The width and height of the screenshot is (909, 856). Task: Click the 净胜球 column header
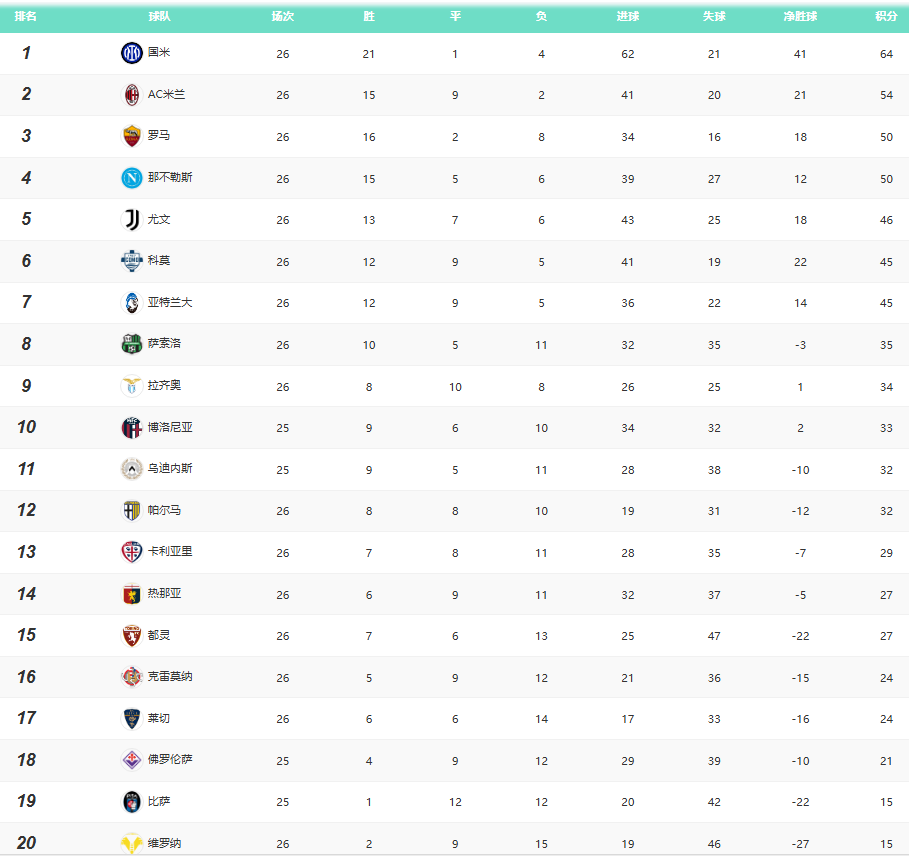pos(800,17)
